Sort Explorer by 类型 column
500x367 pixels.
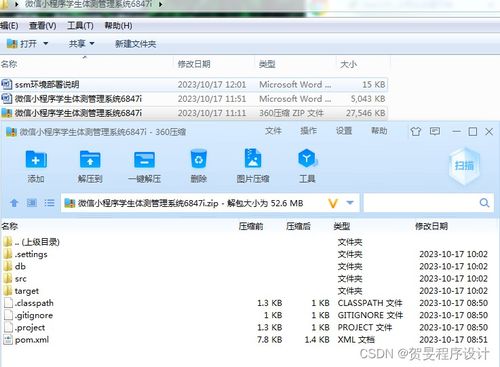[267, 64]
